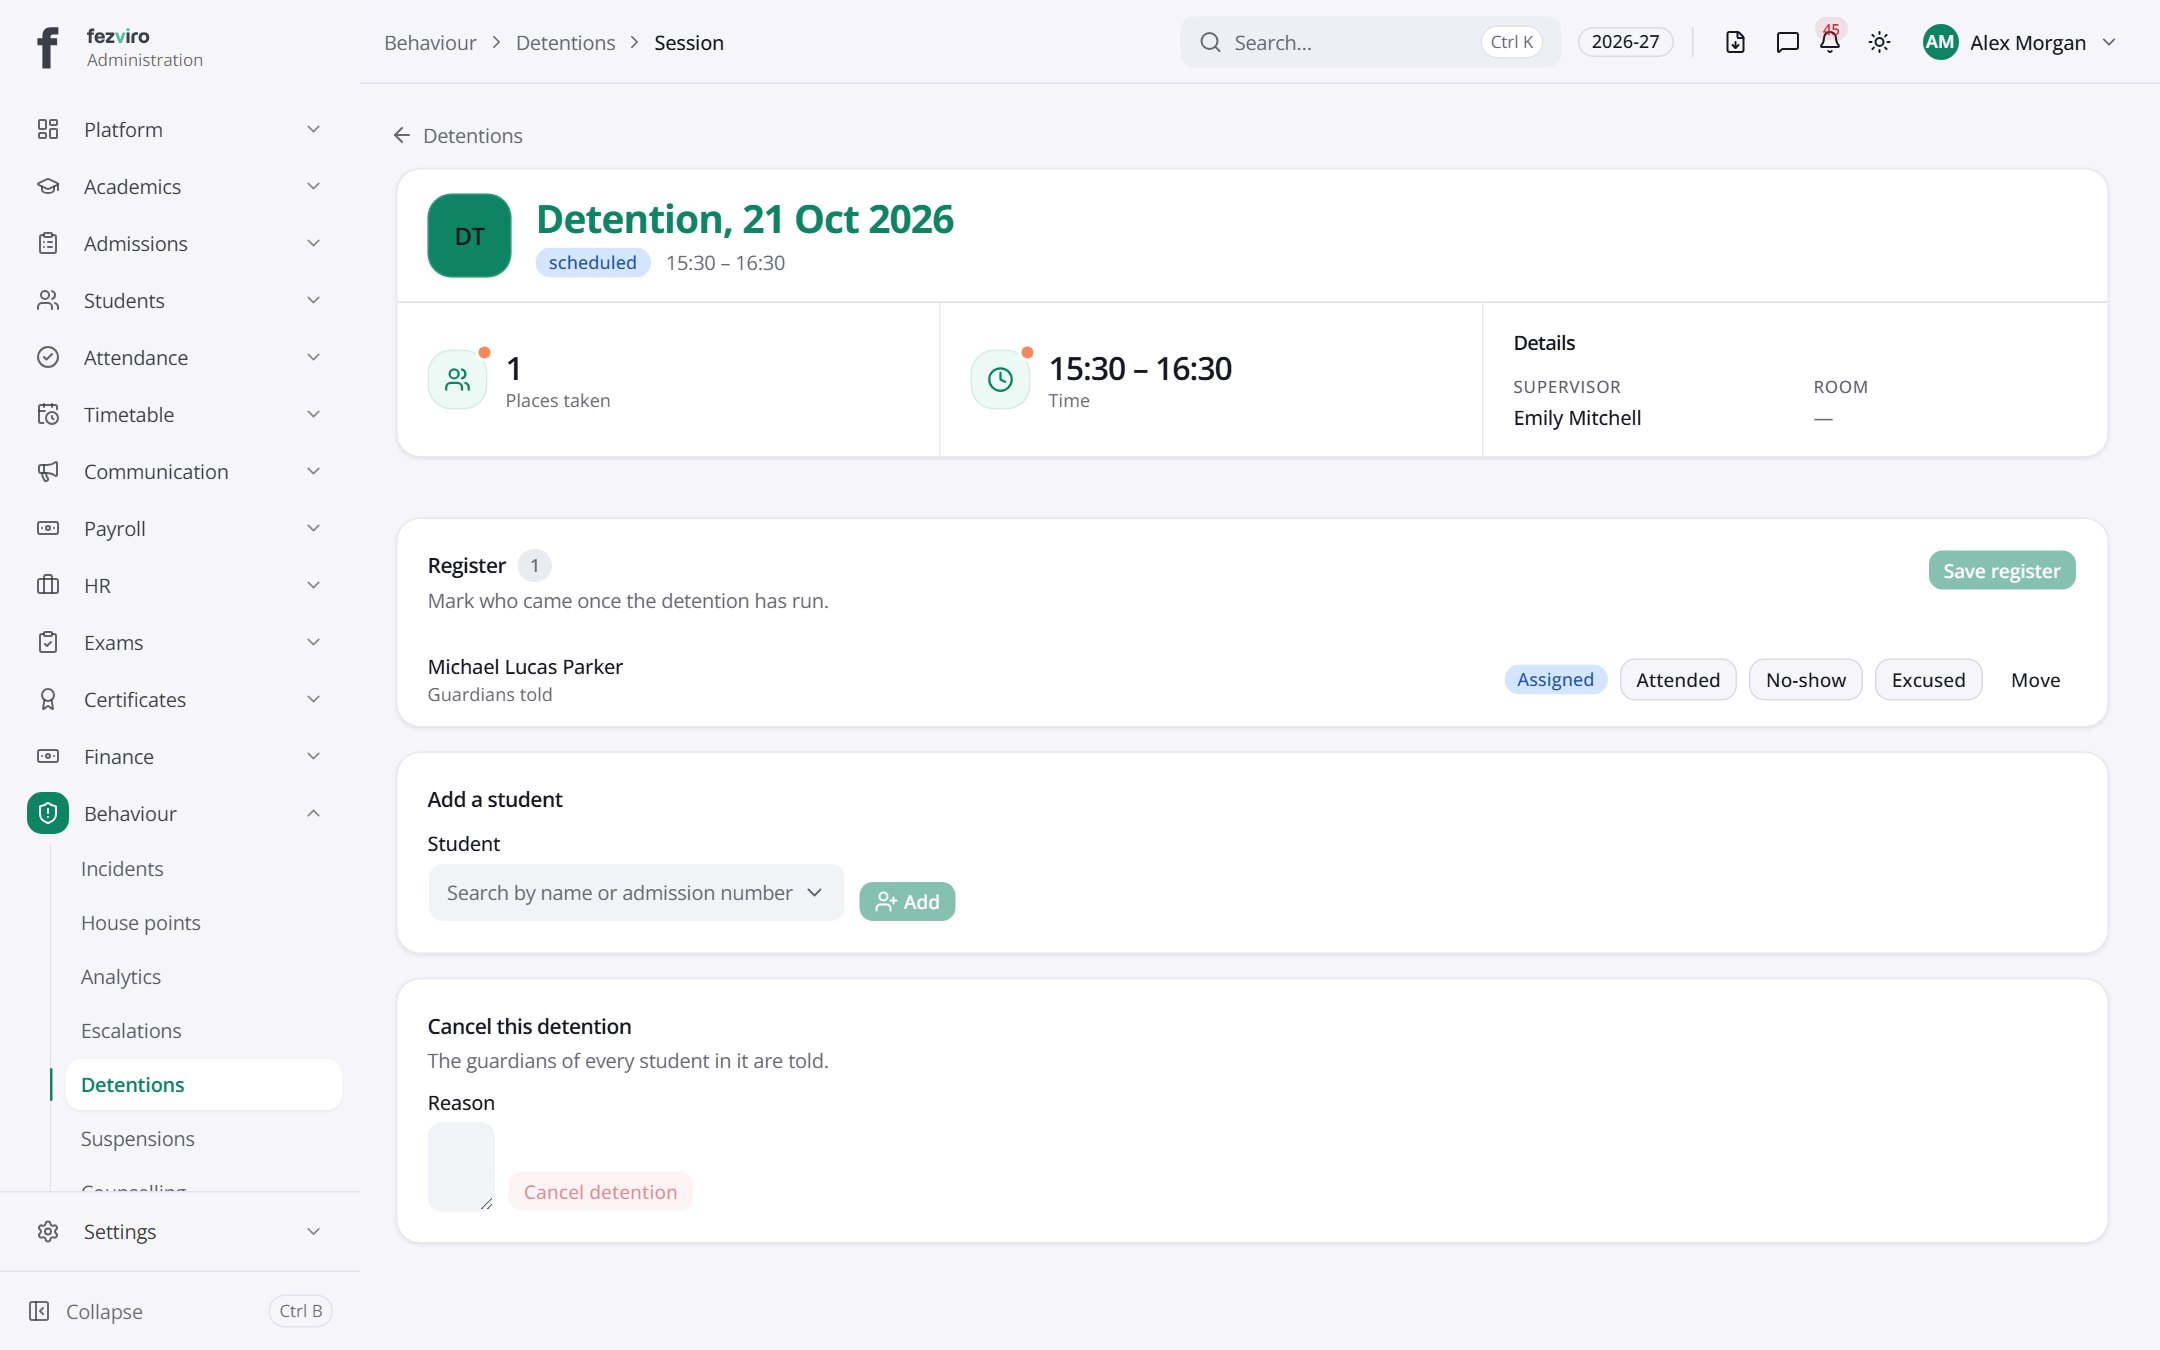Image resolution: width=2160 pixels, height=1350 pixels.
Task: Set the student status to Excused
Action: pos(1928,680)
